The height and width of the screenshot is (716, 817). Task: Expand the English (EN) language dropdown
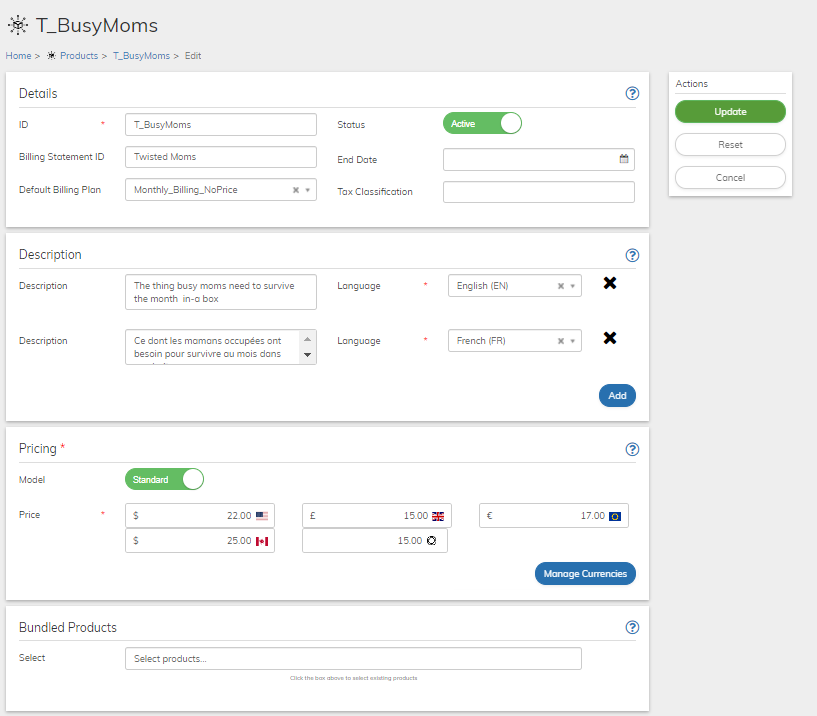click(x=573, y=286)
